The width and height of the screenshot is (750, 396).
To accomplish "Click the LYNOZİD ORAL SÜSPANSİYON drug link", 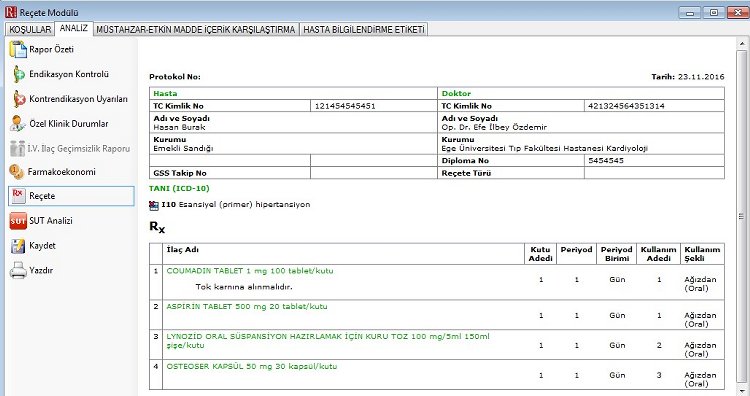I will click(328, 341).
